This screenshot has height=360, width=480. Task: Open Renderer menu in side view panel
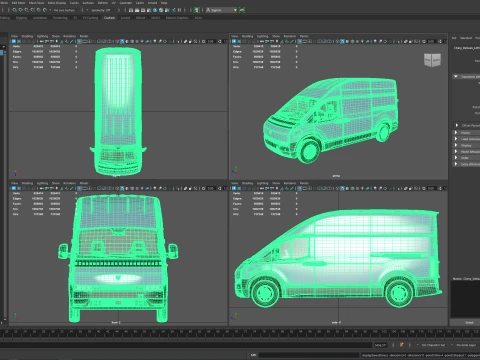click(290, 183)
